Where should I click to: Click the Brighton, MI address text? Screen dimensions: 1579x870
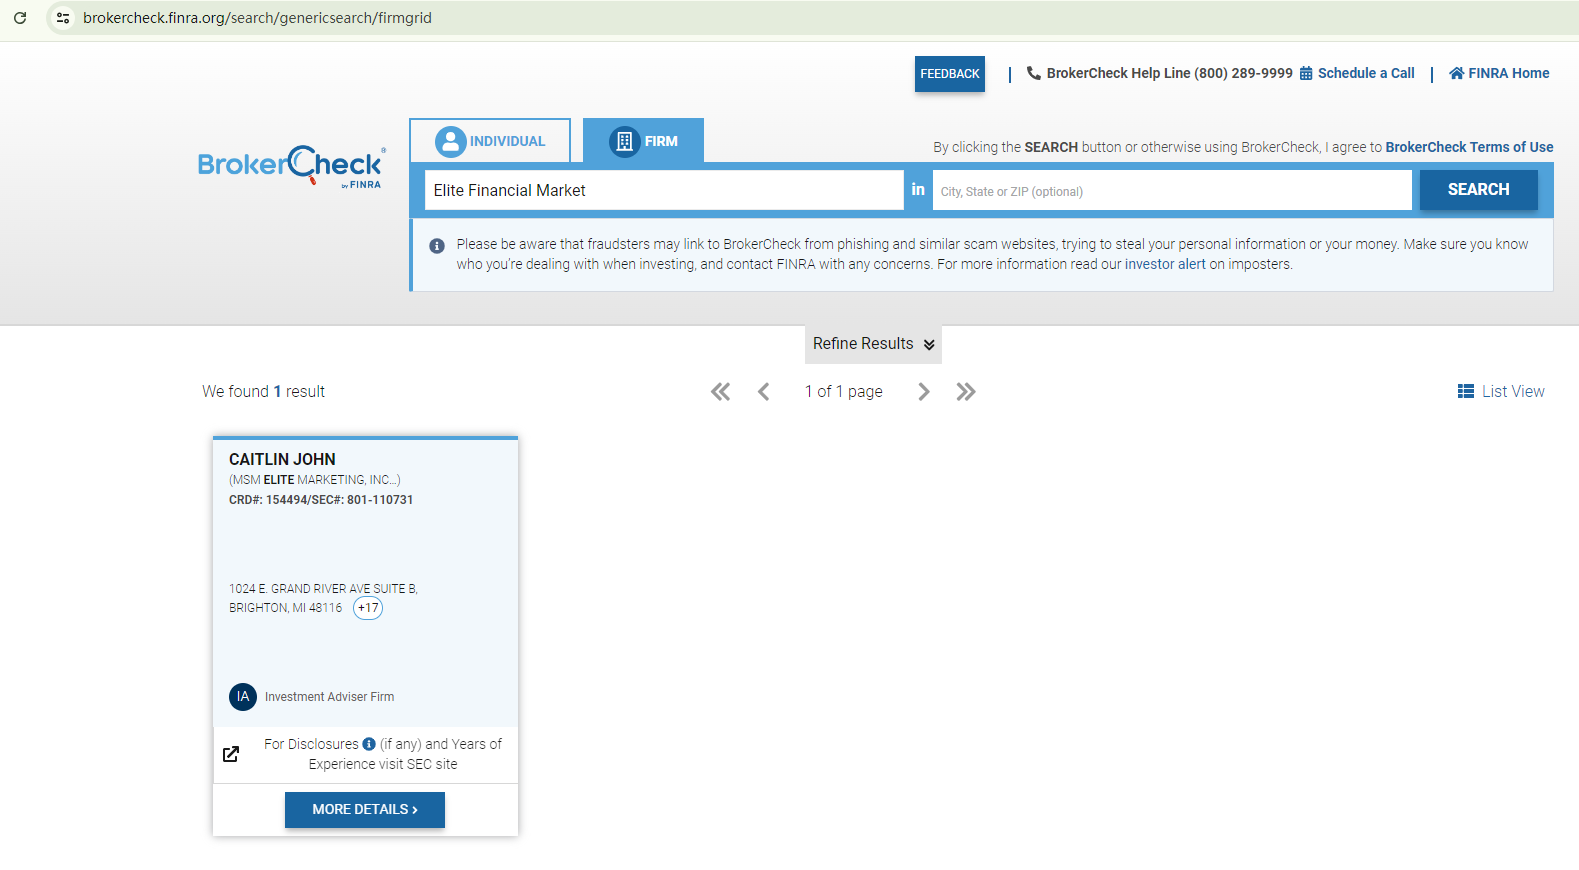click(323, 598)
